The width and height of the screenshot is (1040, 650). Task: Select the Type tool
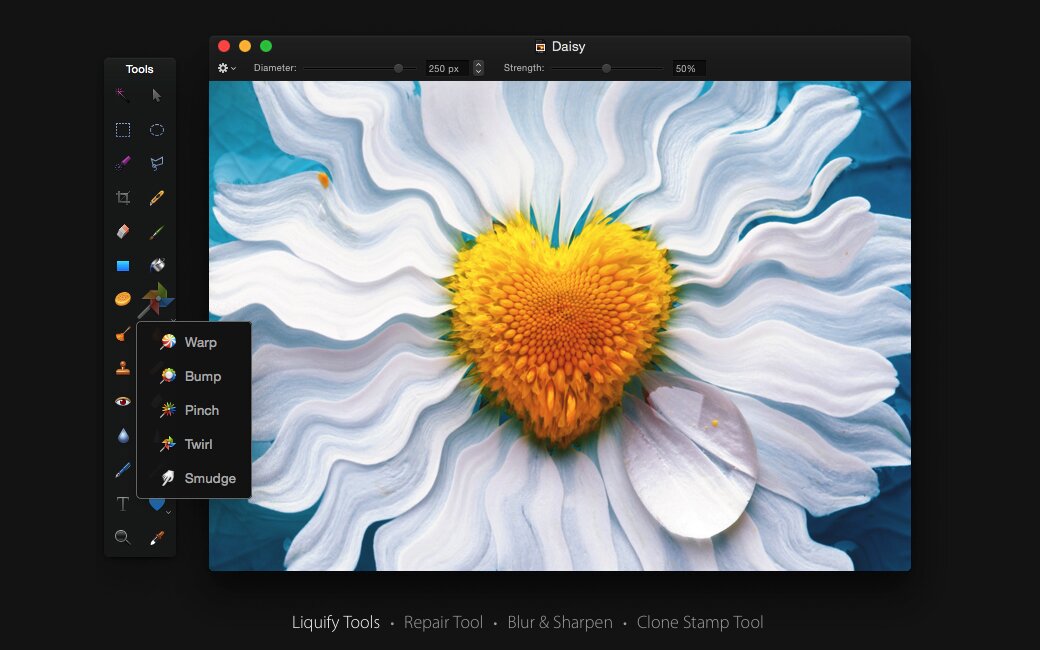[x=123, y=504]
